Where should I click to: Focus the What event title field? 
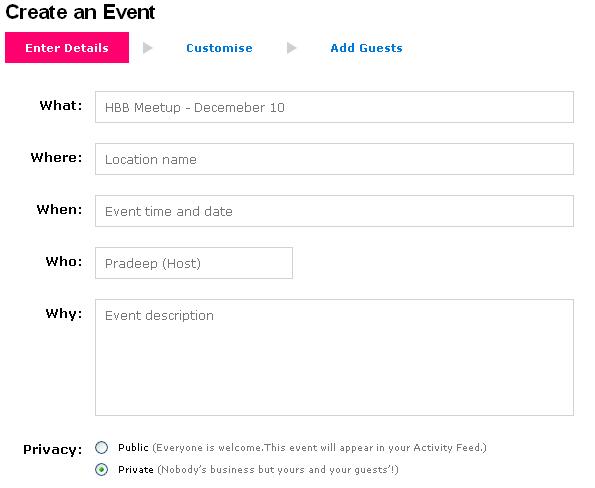tap(334, 107)
